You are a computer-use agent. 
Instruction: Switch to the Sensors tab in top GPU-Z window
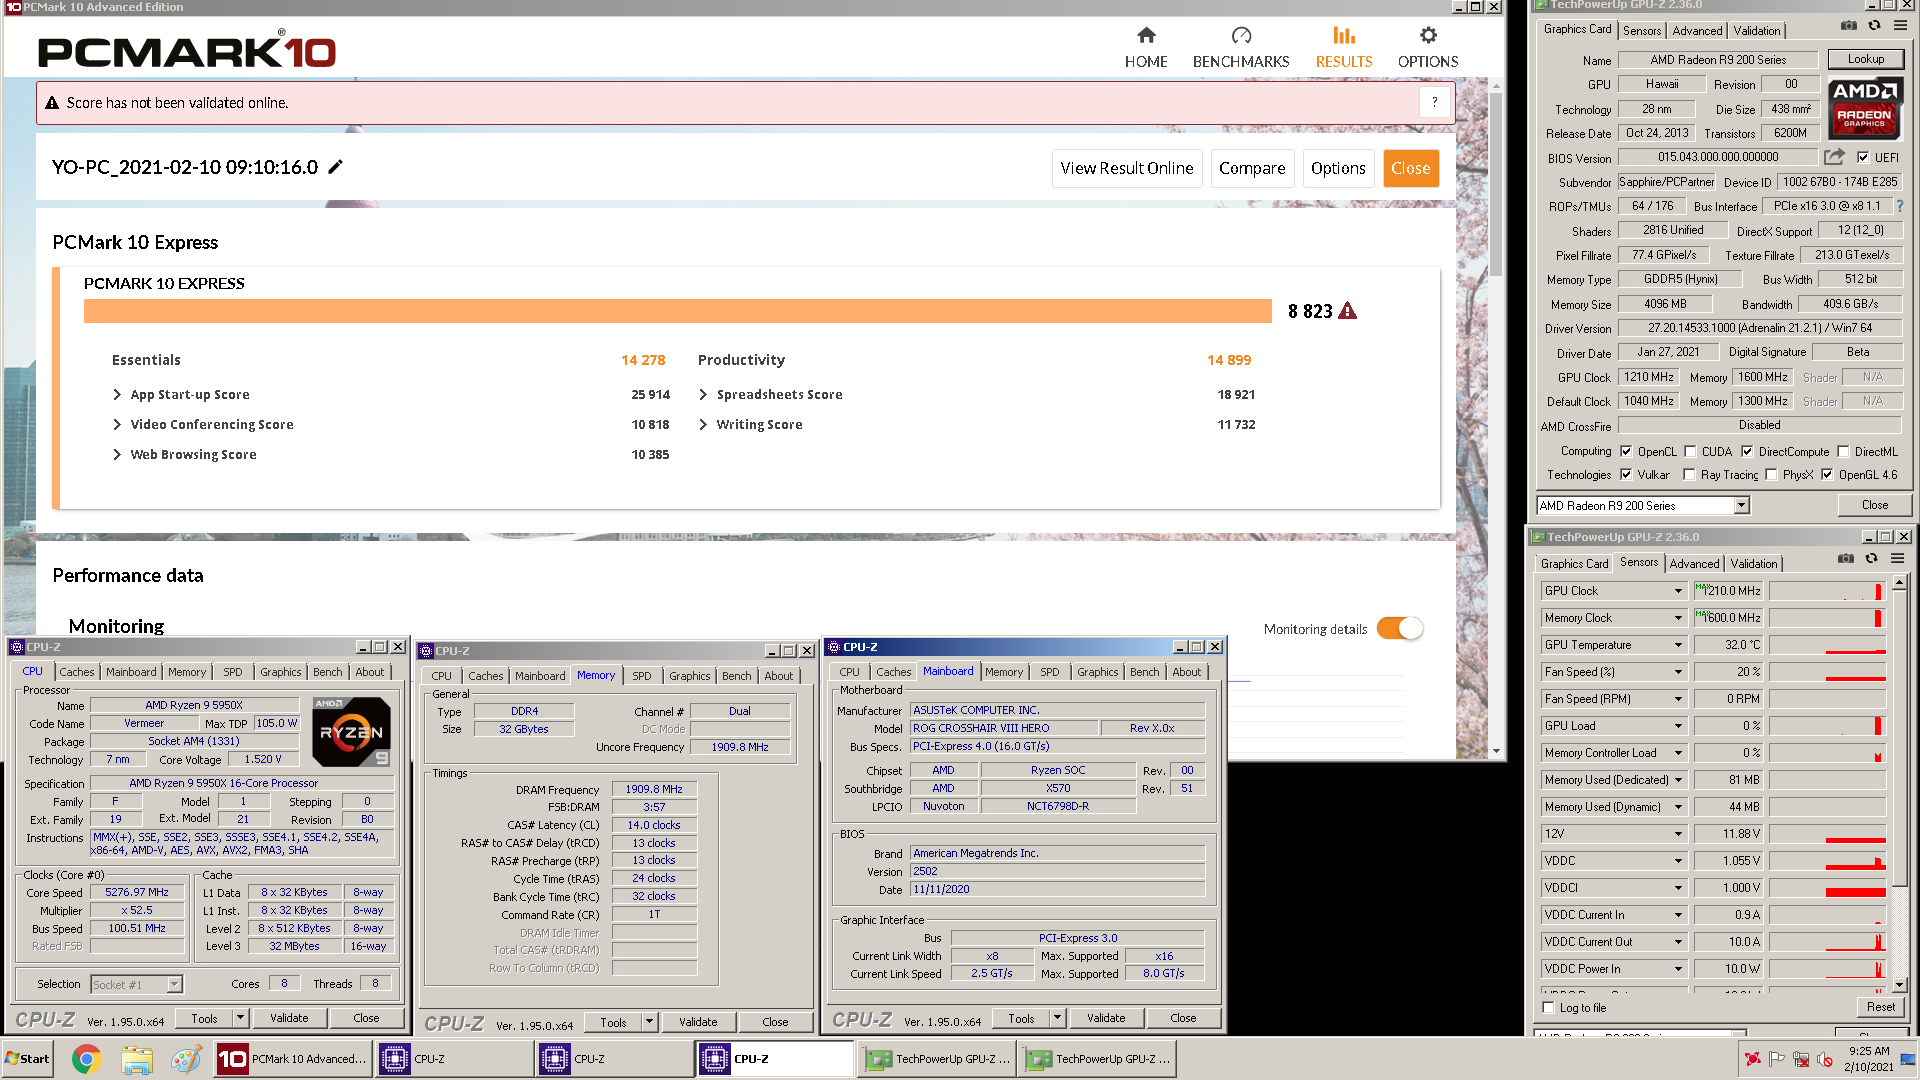coord(1642,31)
